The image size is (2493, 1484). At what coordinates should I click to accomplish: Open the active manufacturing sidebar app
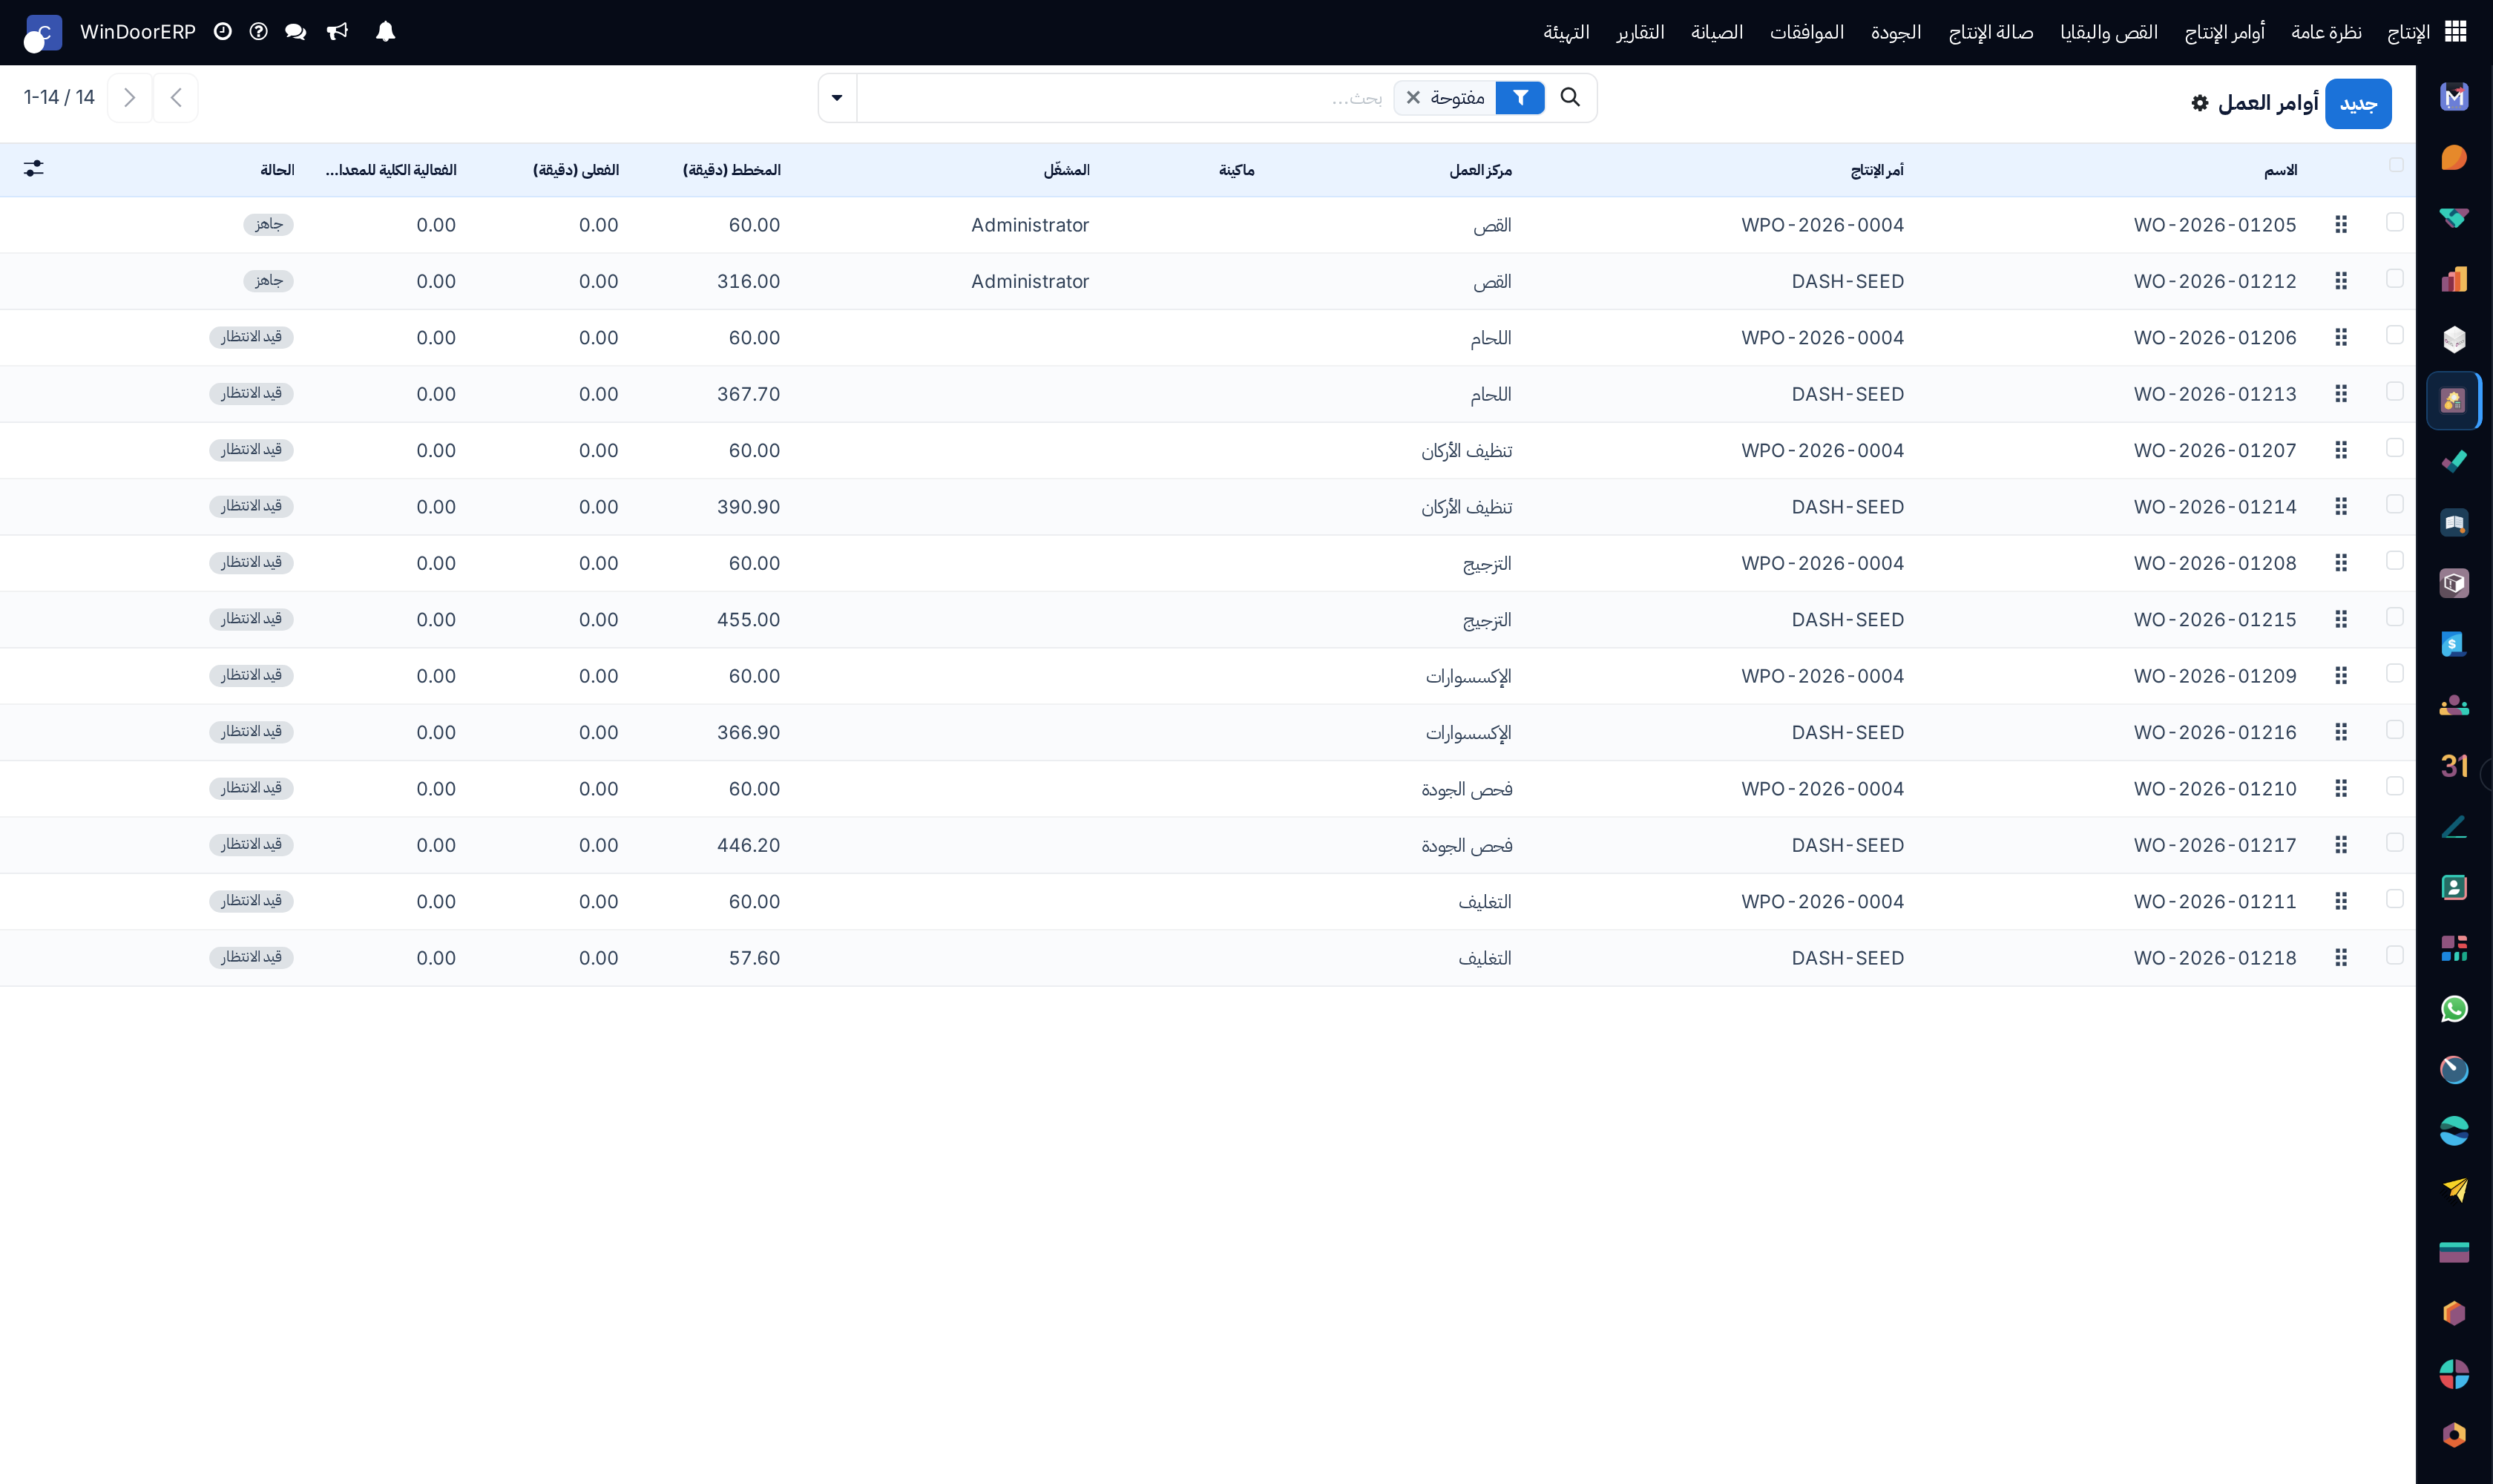[x=2454, y=401]
